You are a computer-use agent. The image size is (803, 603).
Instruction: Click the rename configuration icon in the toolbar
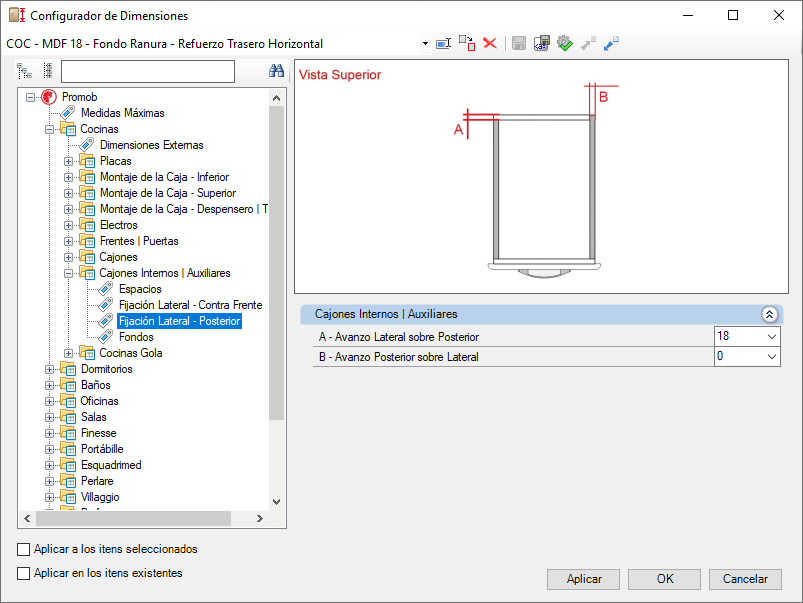[x=443, y=44]
